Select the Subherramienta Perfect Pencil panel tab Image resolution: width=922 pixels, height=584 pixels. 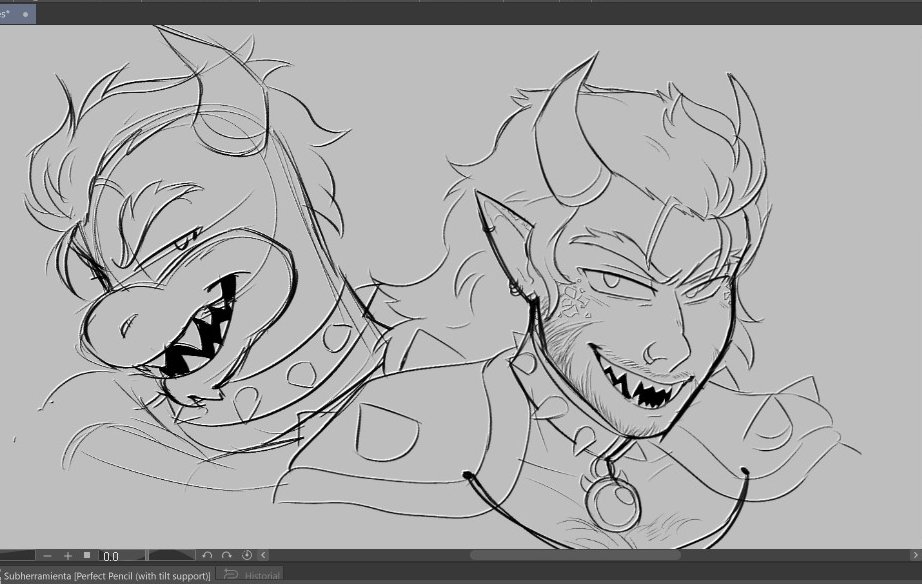(107, 576)
